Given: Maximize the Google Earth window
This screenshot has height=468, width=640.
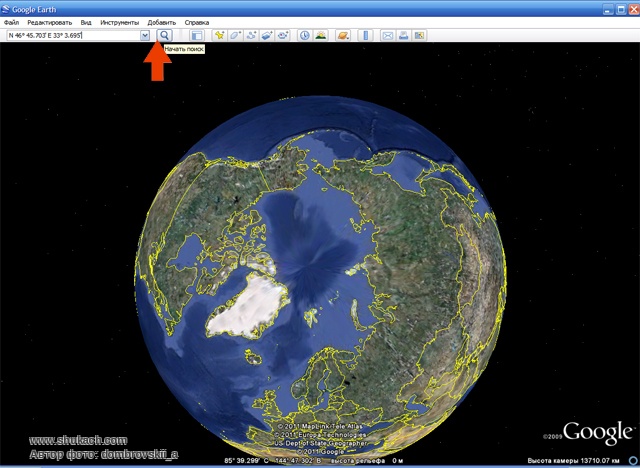Looking at the screenshot, I should tap(621, 9).
